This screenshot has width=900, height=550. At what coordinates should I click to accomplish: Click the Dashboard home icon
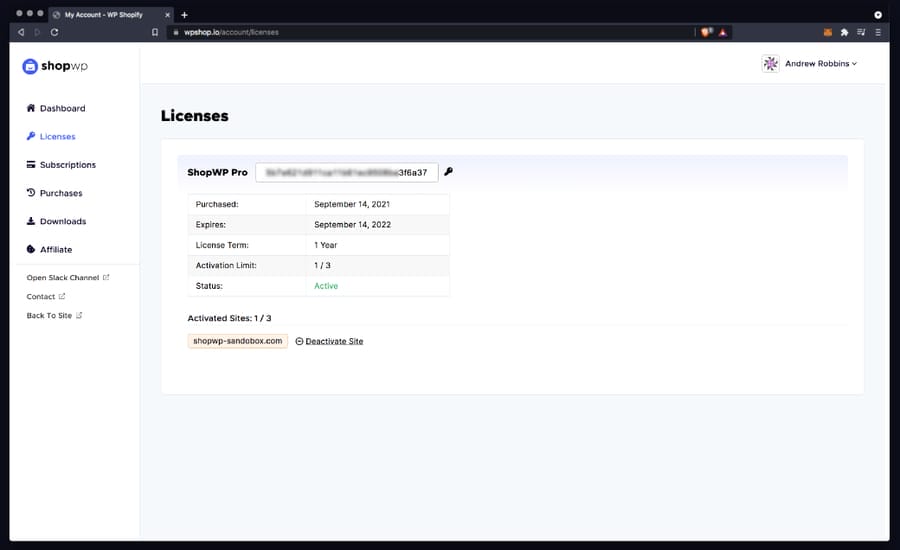pyautogui.click(x=31, y=108)
